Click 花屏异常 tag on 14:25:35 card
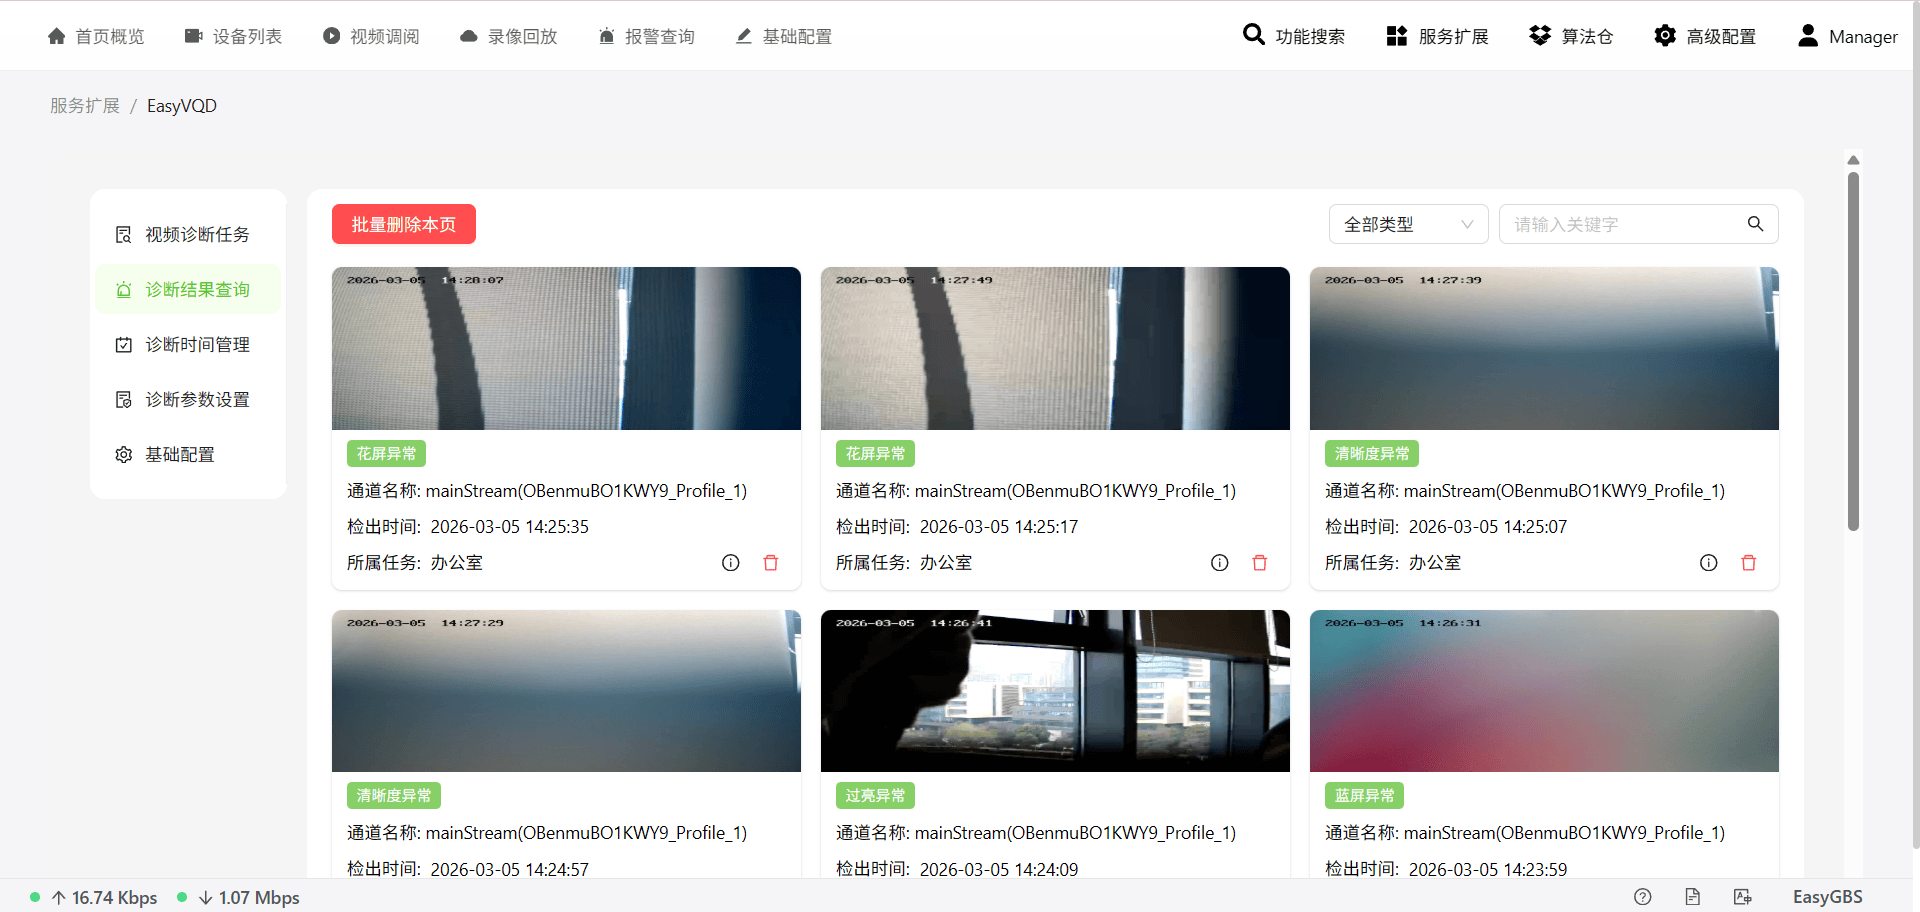 click(387, 453)
